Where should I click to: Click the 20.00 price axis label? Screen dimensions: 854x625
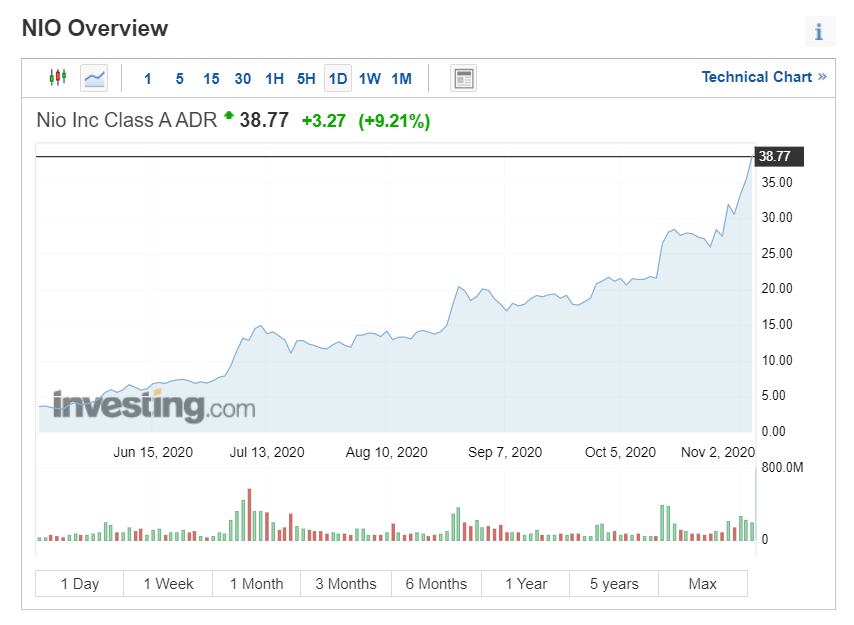[777, 289]
